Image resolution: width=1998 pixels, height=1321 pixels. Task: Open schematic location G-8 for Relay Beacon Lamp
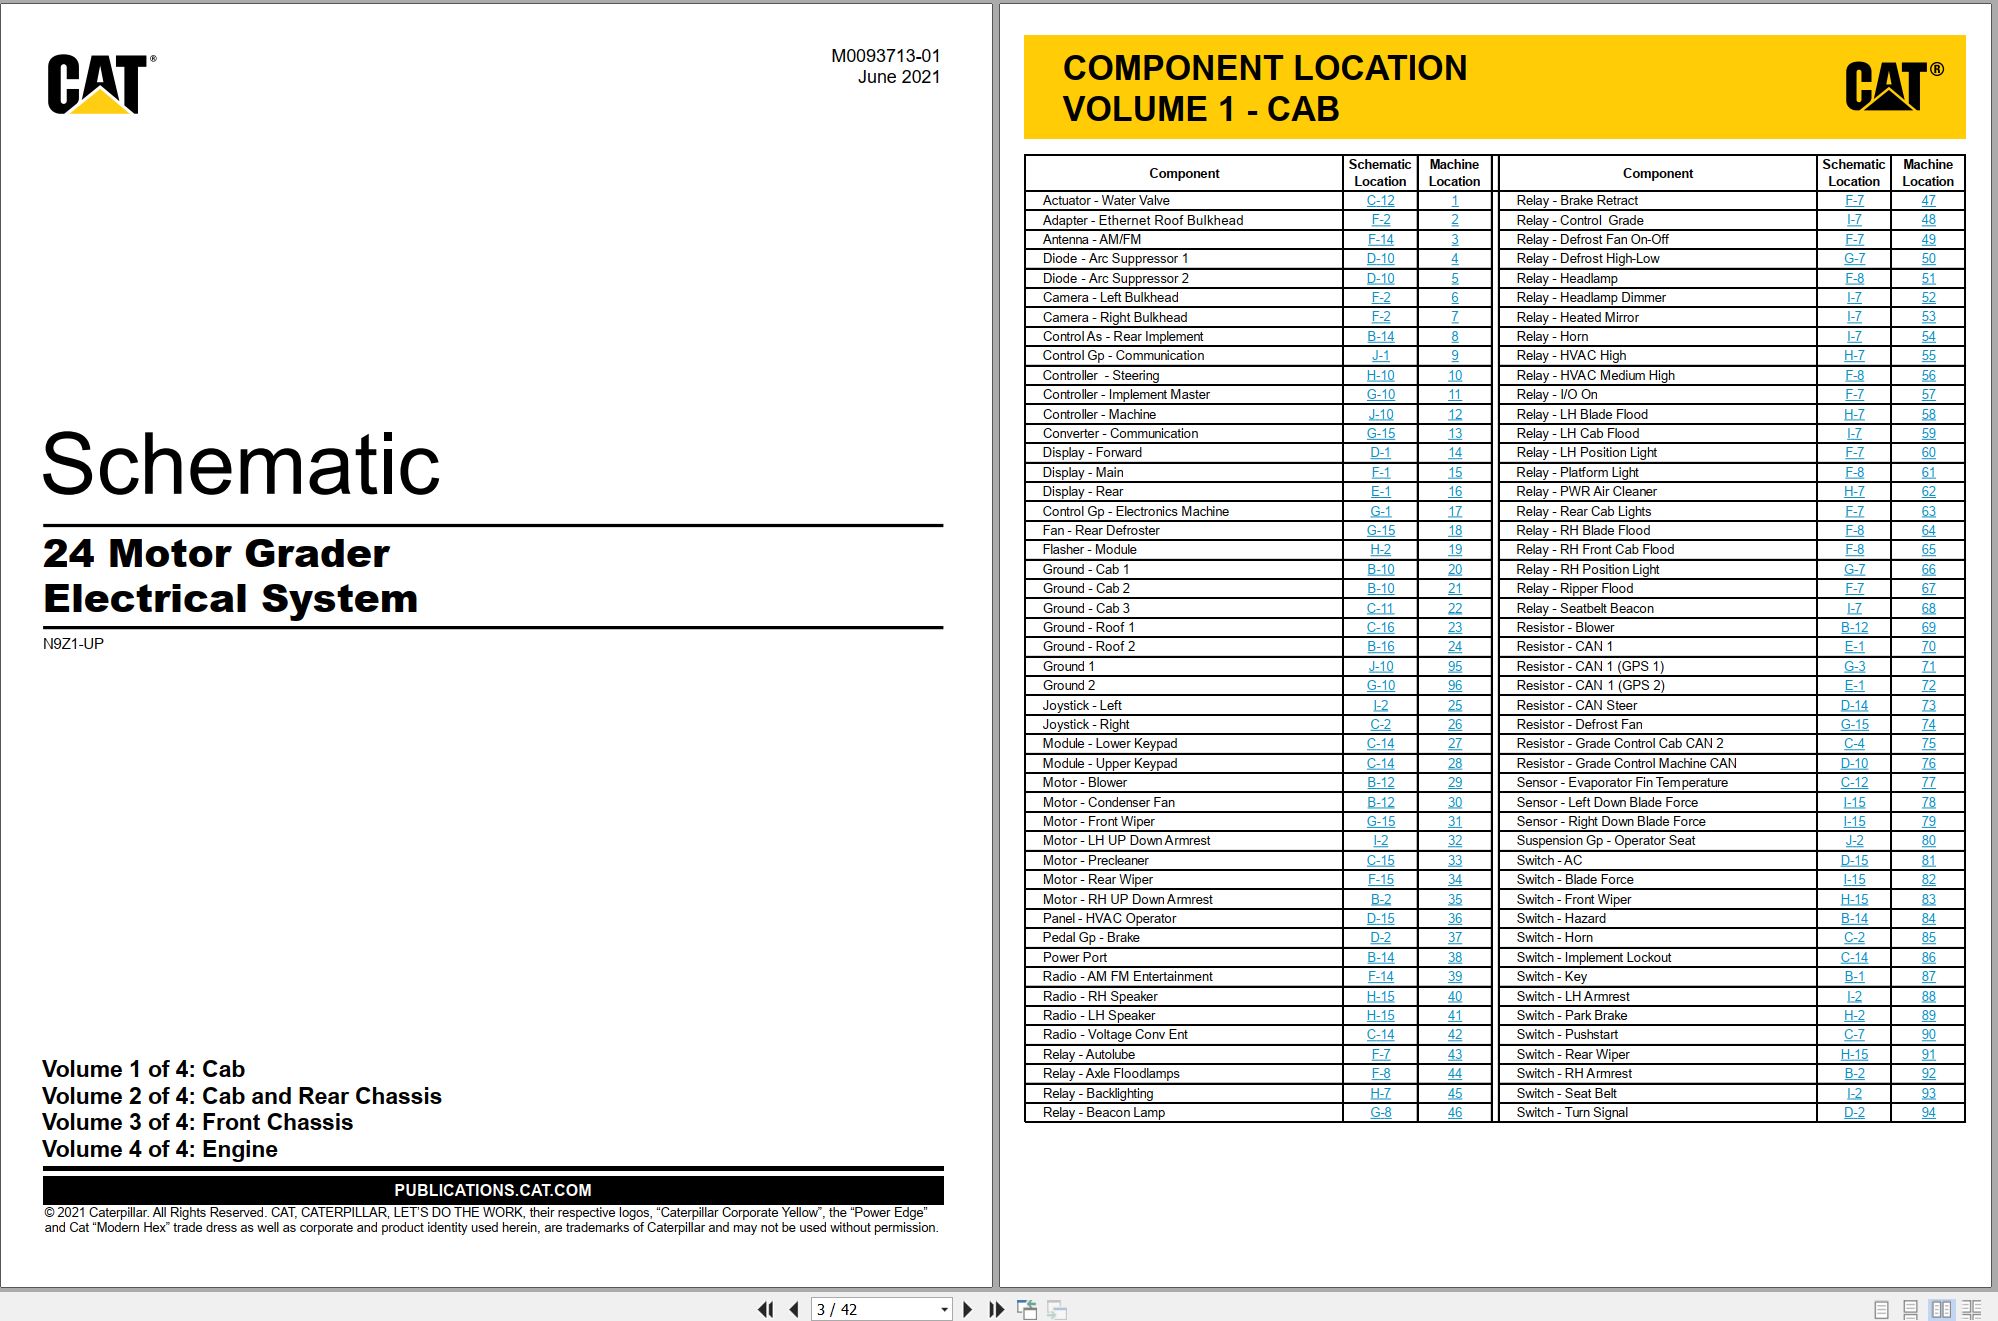point(1380,1112)
